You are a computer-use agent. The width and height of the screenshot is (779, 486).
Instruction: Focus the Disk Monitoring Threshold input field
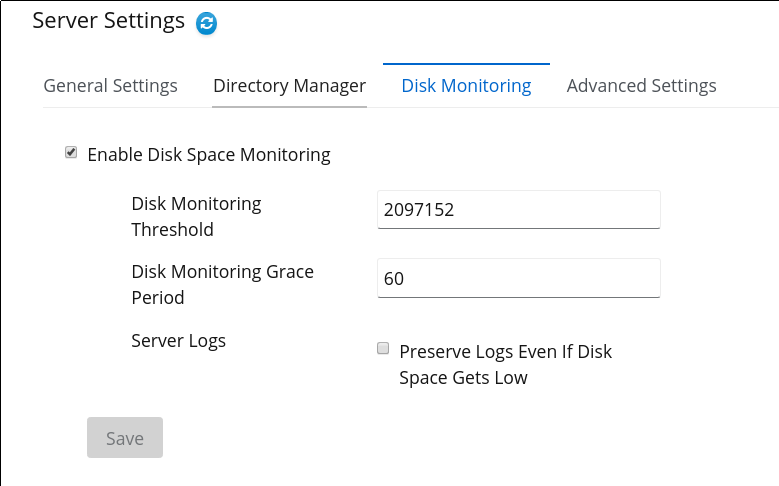point(519,210)
